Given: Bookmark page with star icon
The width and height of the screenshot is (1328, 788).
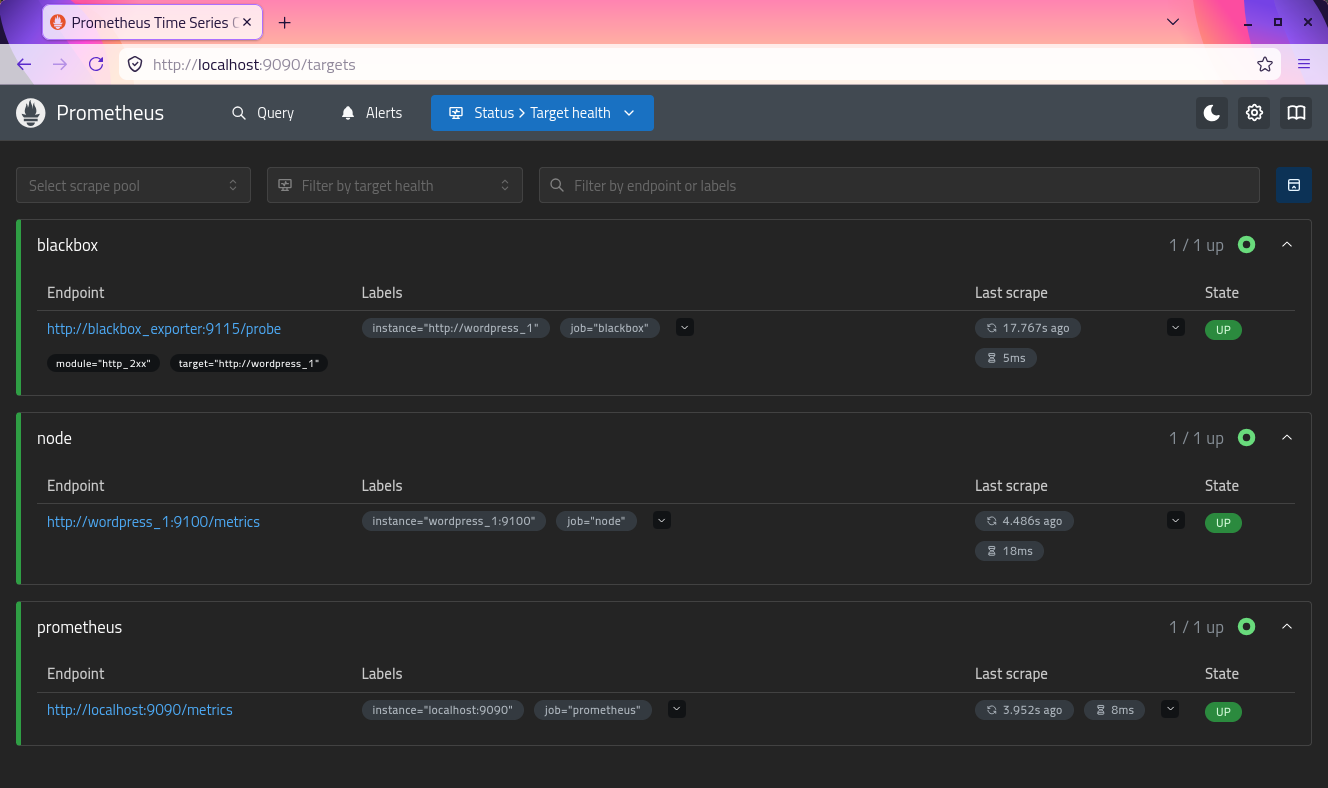Looking at the screenshot, I should (x=1265, y=64).
